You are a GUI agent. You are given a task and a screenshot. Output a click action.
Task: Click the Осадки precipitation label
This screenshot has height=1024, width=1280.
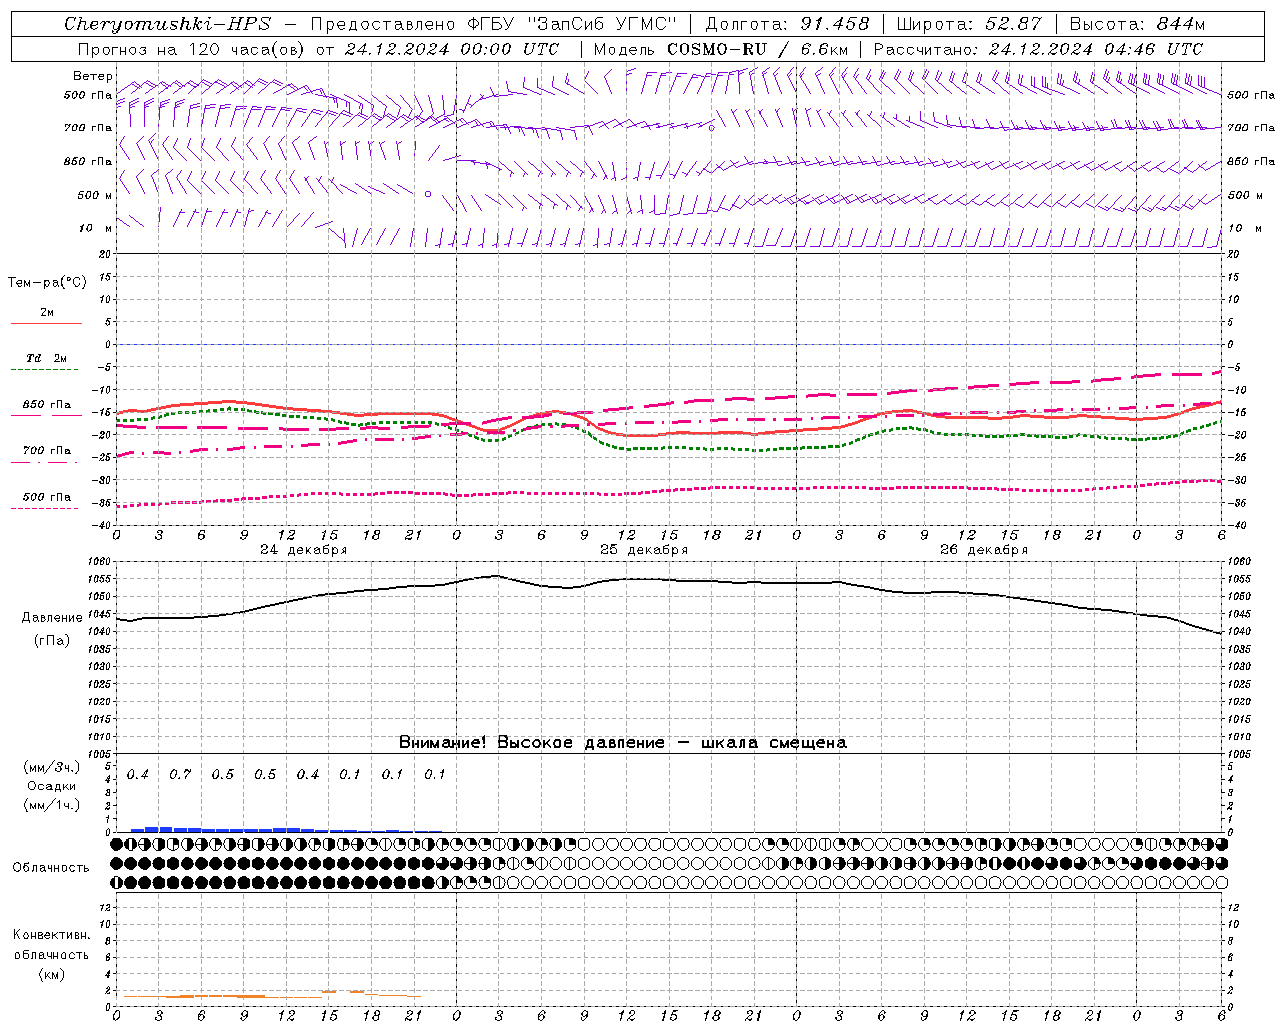[x=51, y=786]
